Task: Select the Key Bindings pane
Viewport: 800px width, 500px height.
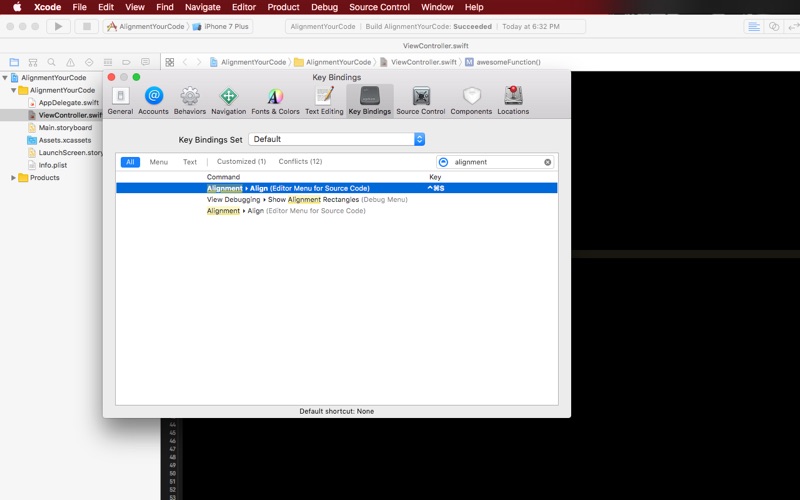Action: [370, 101]
